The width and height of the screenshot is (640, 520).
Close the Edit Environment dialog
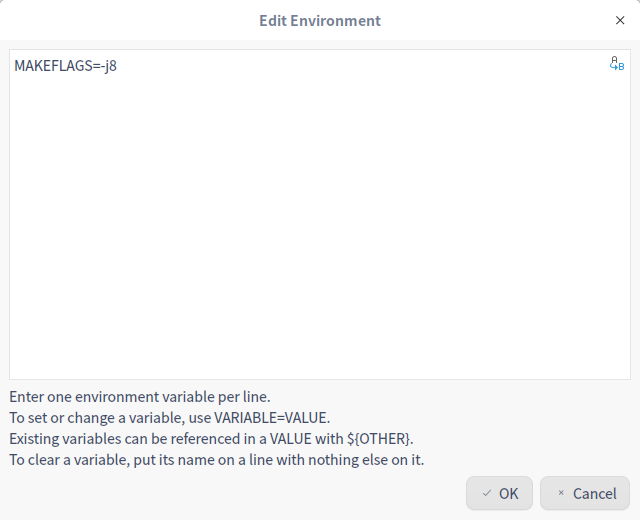[620, 20]
